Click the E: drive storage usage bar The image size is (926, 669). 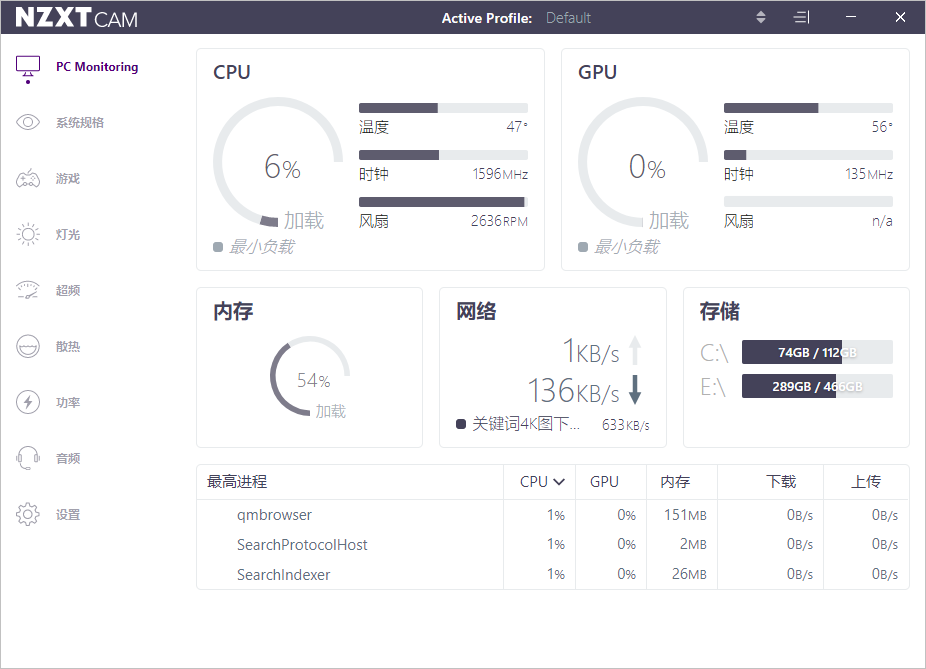coord(816,386)
